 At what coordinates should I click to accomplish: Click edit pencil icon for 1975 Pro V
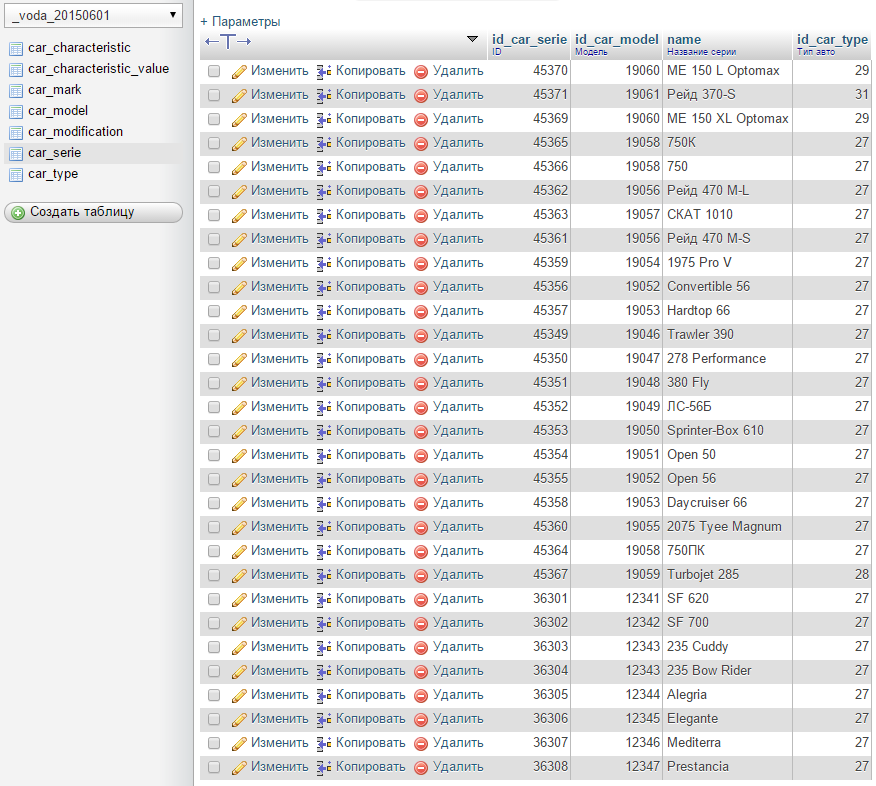point(239,264)
